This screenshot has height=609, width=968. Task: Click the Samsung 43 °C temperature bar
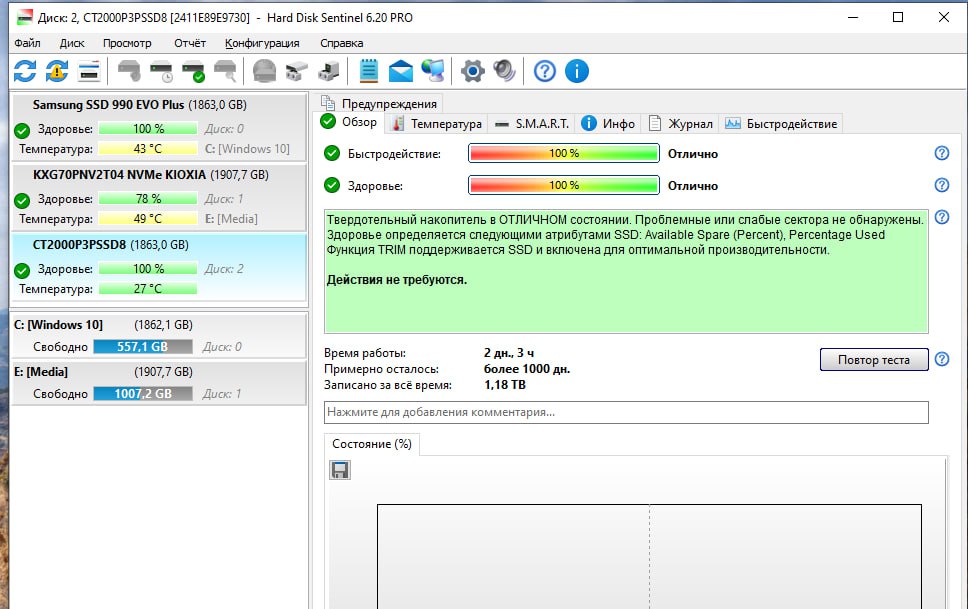[x=148, y=149]
